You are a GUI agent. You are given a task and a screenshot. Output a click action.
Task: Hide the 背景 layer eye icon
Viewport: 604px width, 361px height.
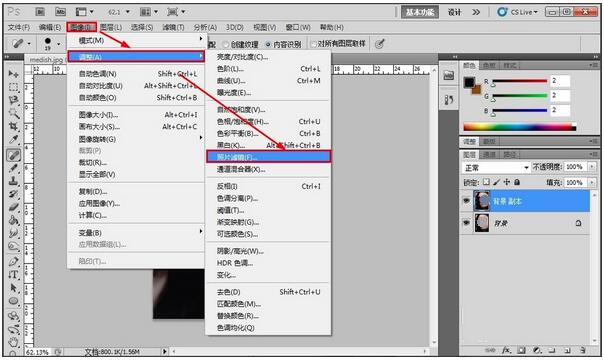click(x=466, y=223)
